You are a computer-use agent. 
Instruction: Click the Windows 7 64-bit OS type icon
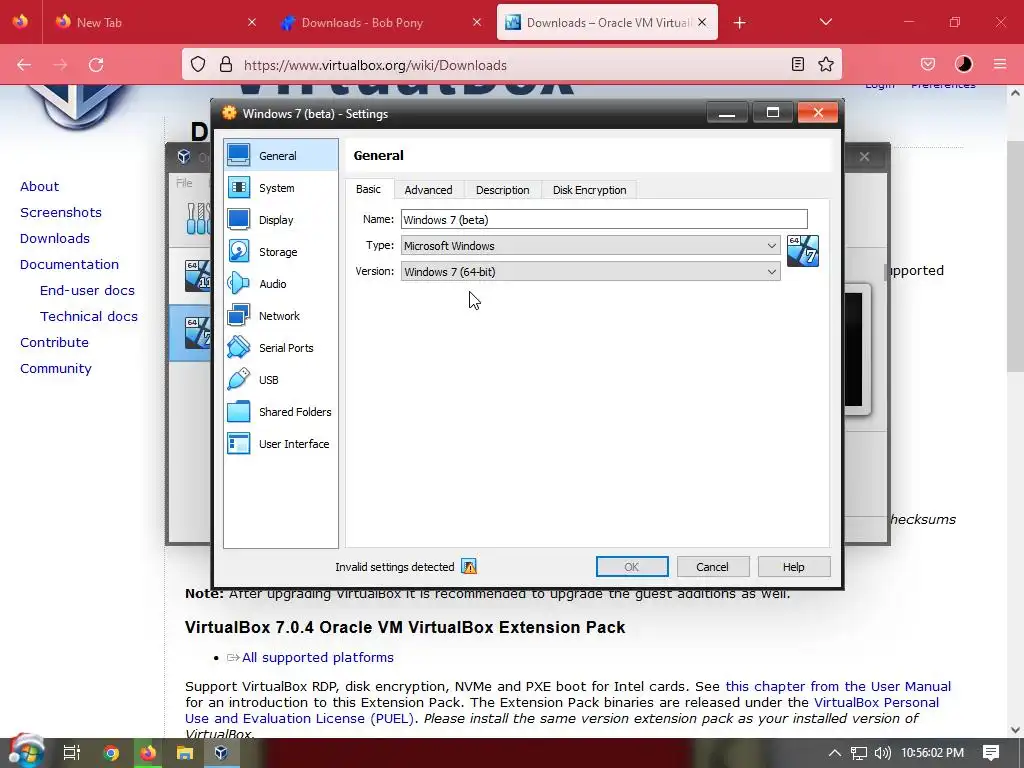[x=803, y=251]
